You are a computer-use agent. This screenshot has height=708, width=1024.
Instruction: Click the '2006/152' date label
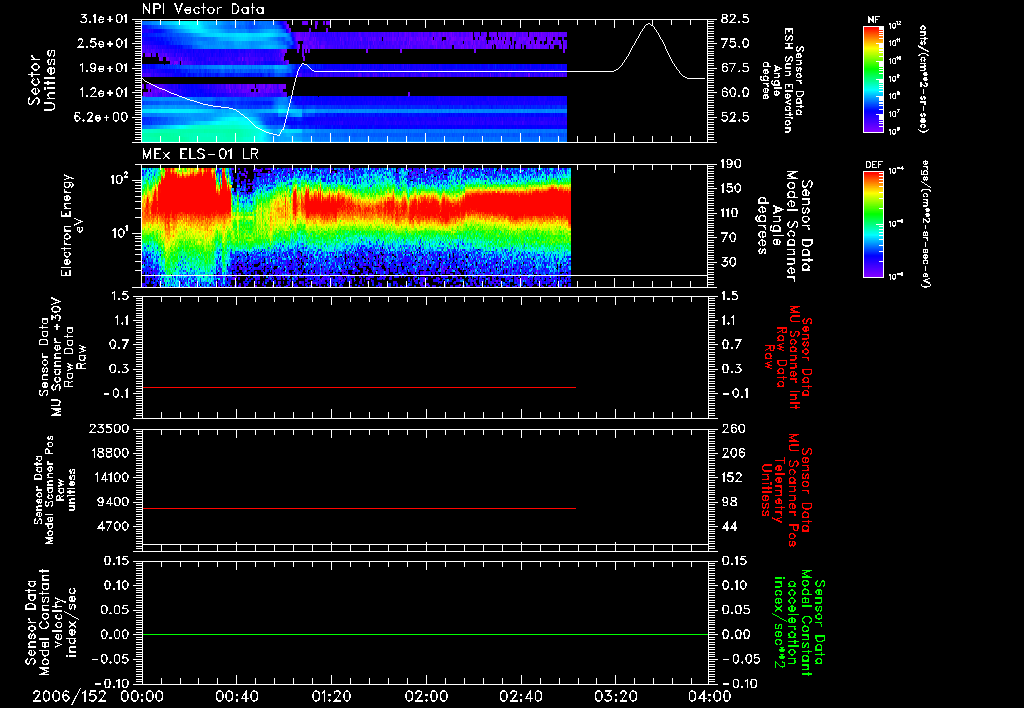tap(69, 696)
